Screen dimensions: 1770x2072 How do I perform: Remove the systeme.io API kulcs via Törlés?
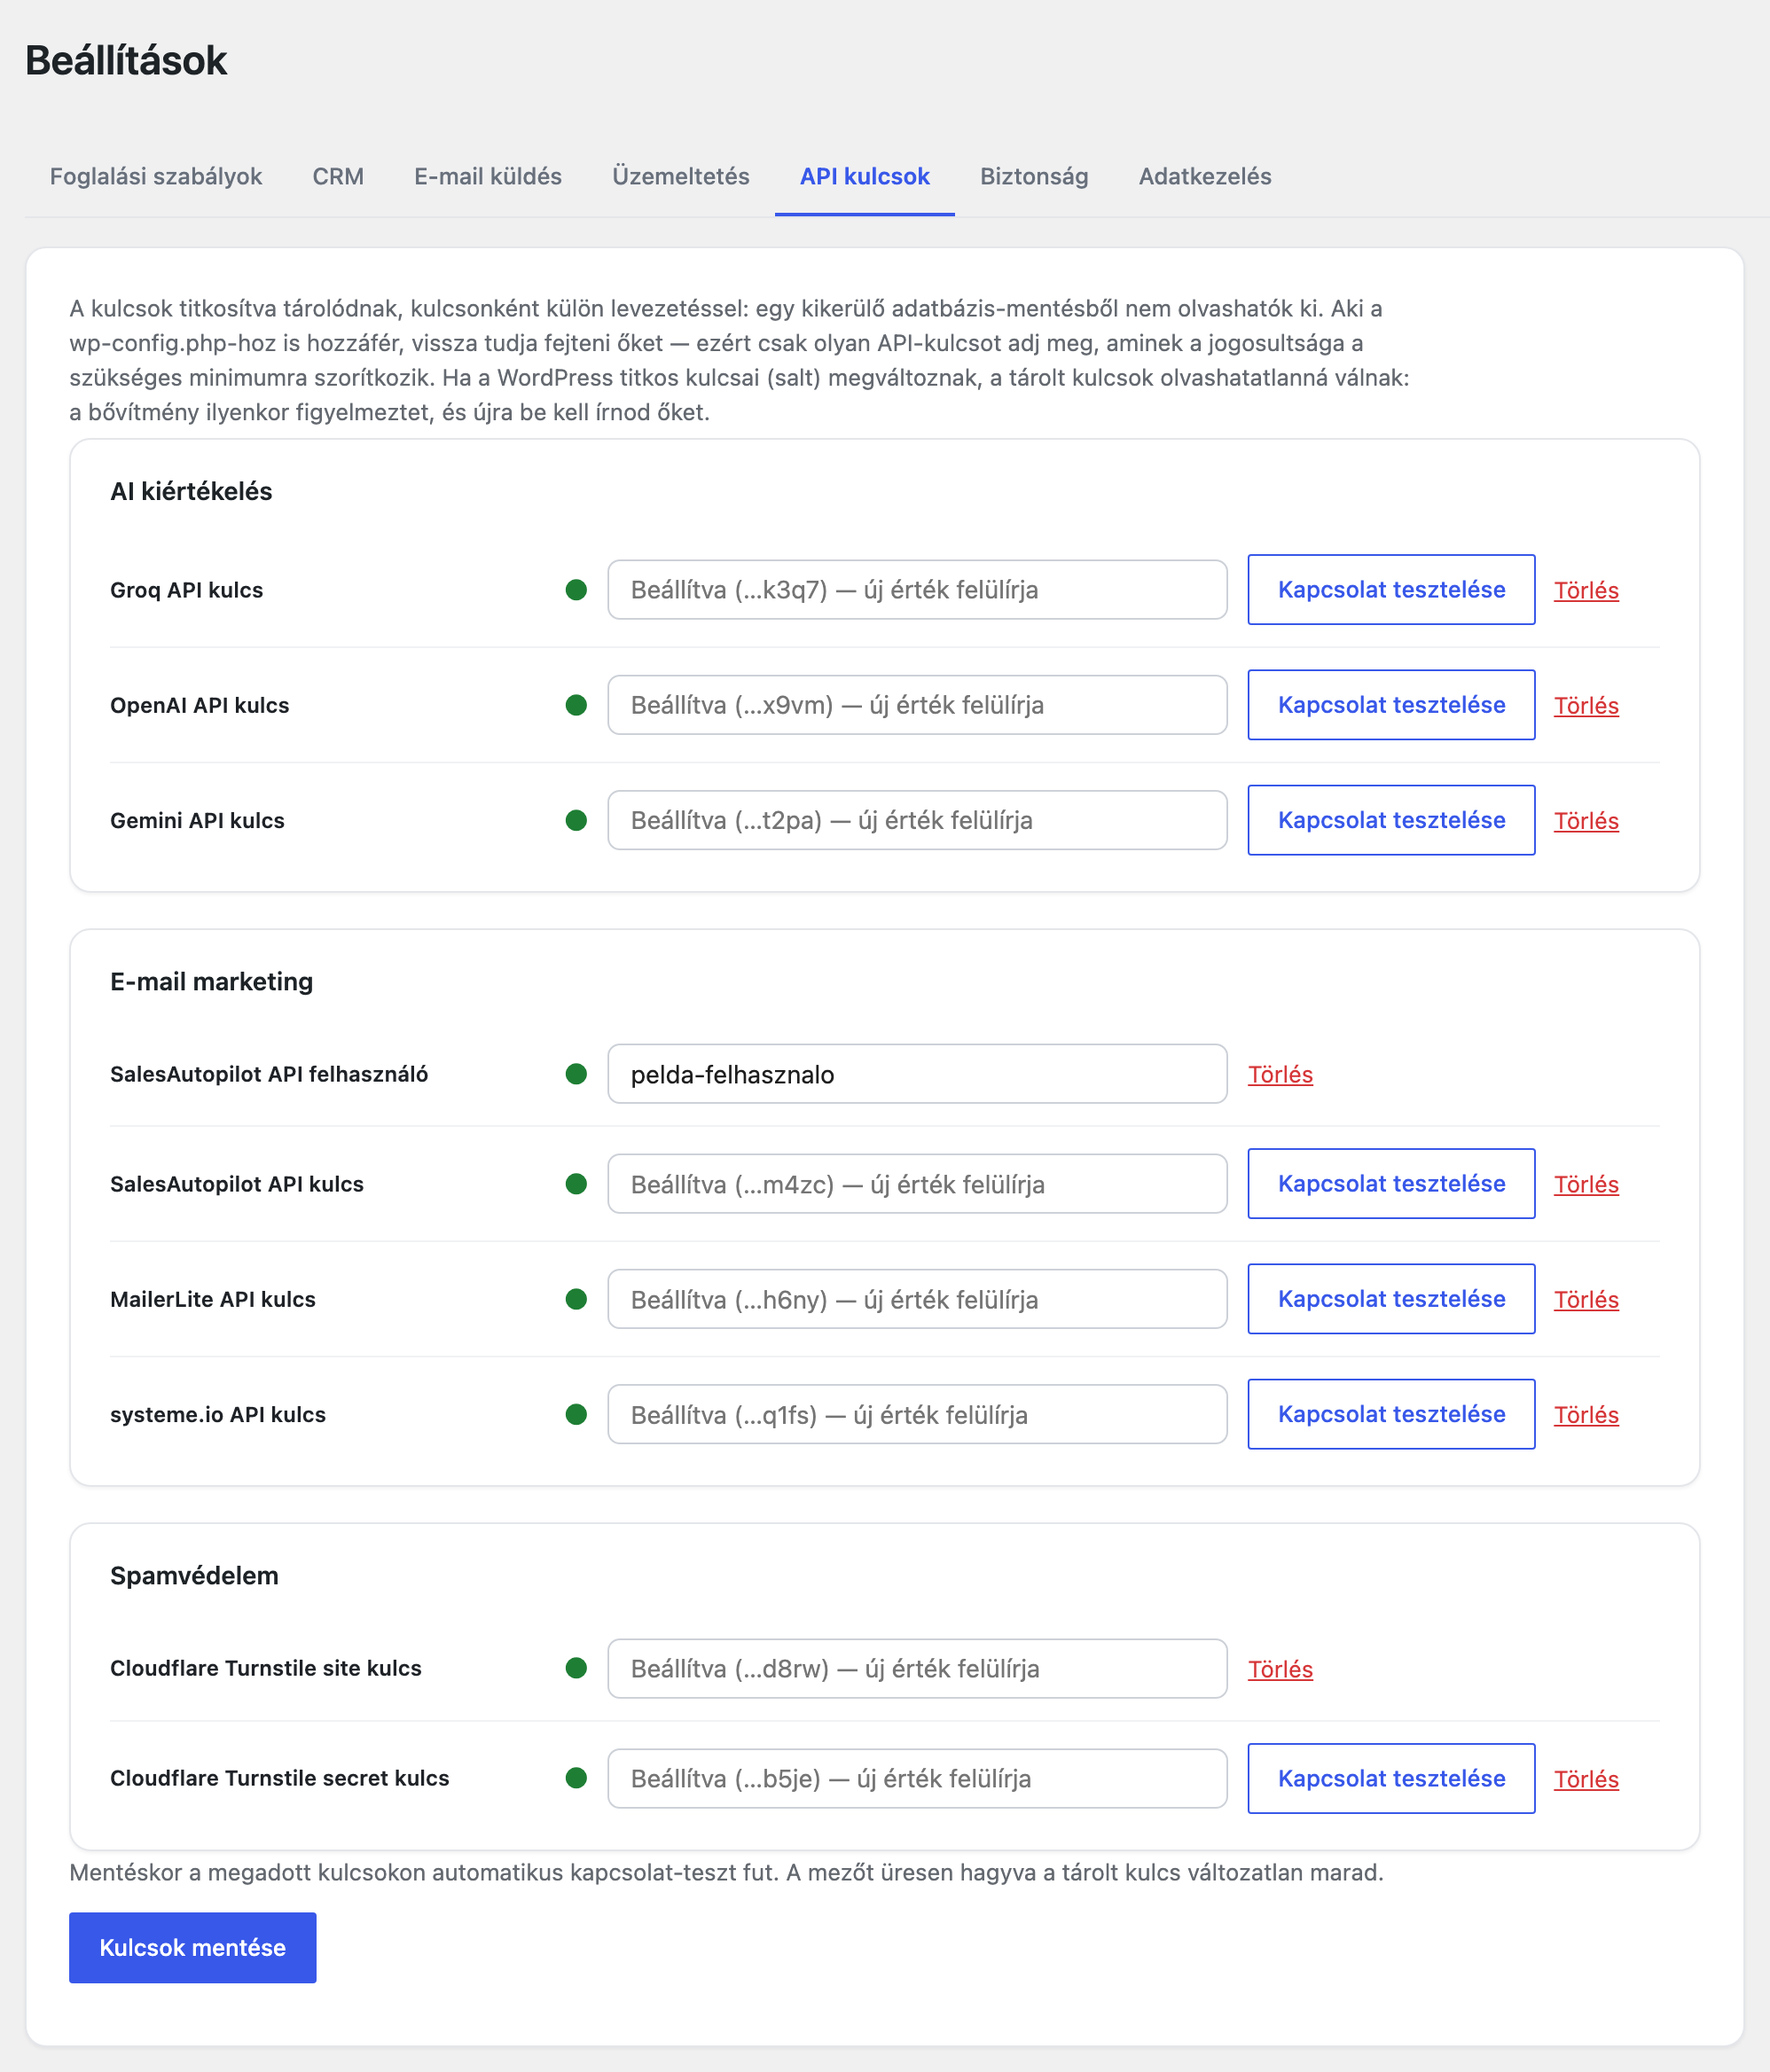1586,1415
